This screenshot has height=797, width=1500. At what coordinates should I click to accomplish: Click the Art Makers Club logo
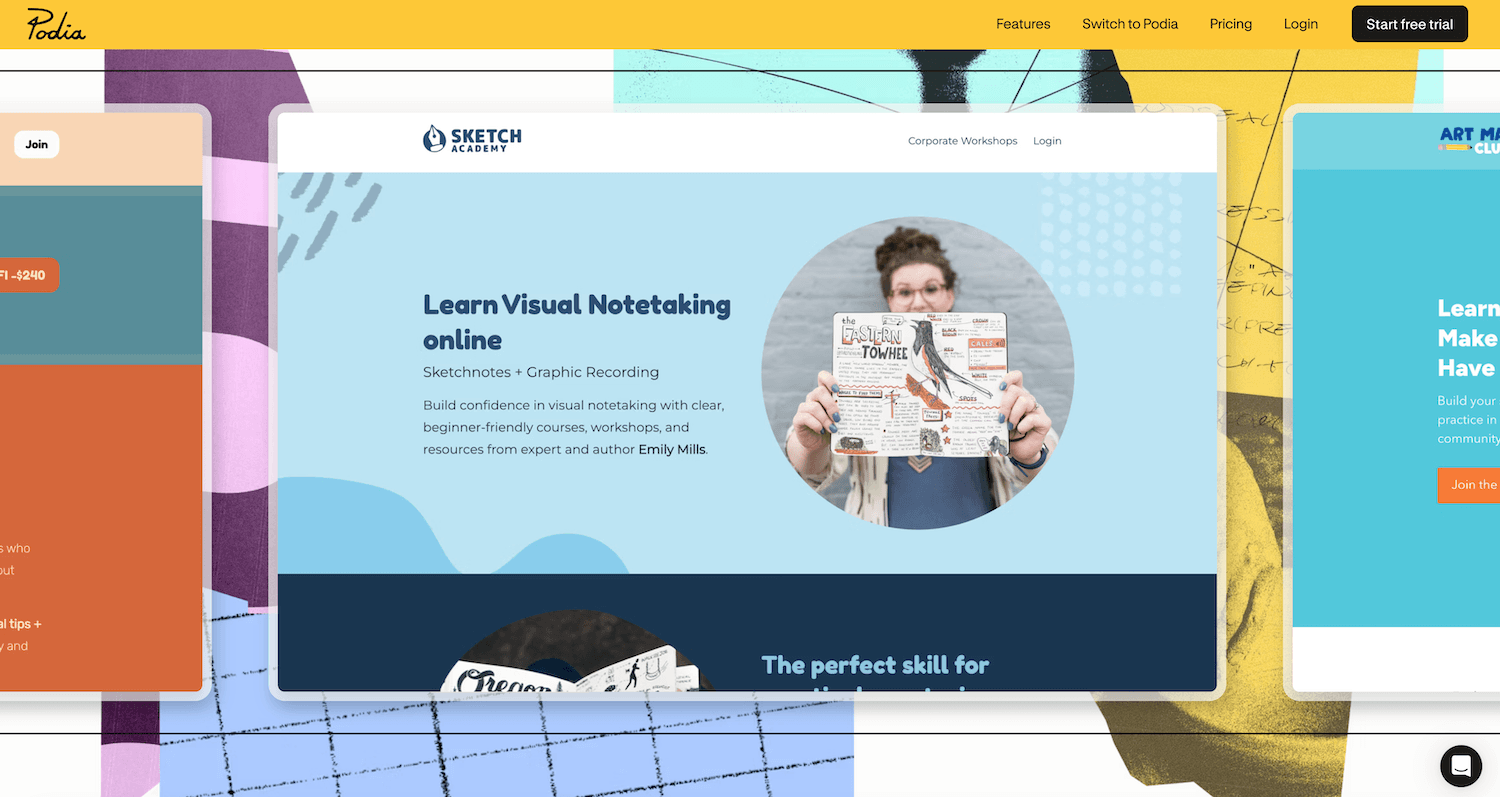1469,140
